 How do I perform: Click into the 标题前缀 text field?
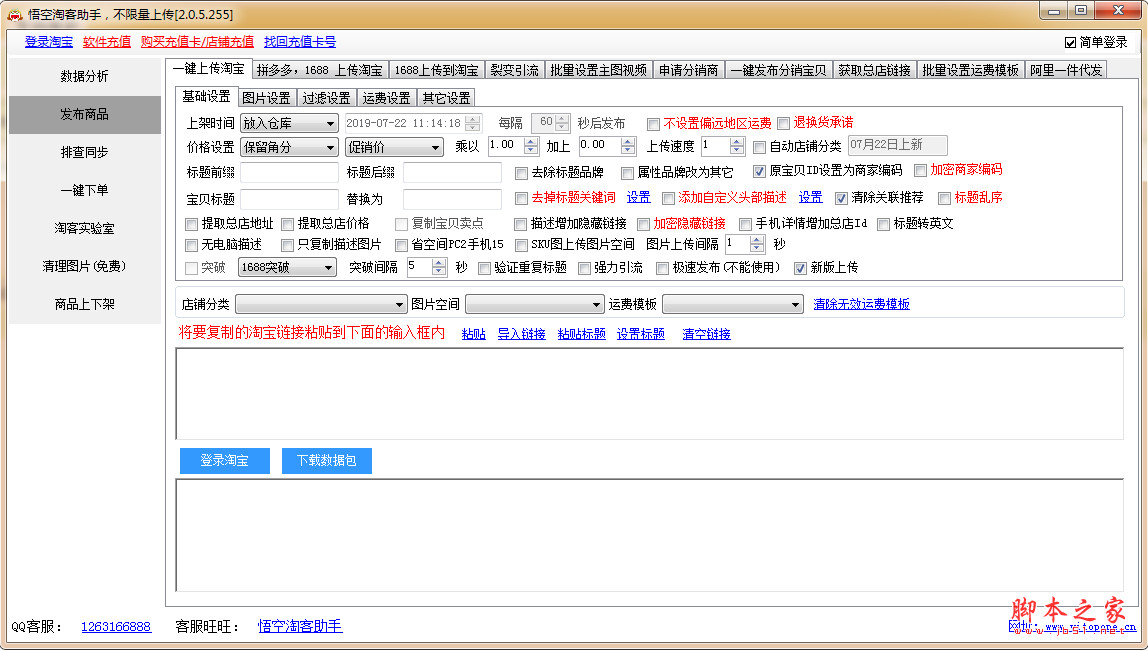click(x=289, y=172)
